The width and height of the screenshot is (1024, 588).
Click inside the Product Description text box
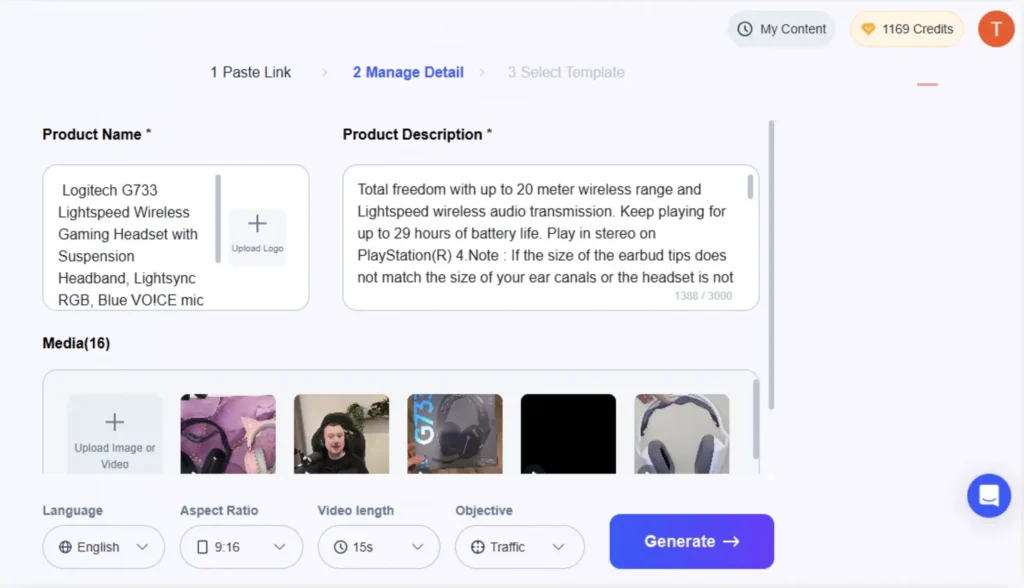coord(545,233)
